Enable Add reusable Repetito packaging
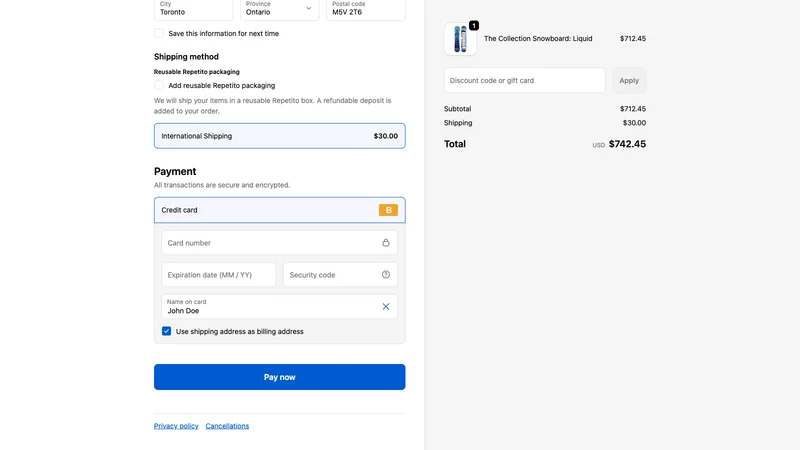 (x=159, y=85)
